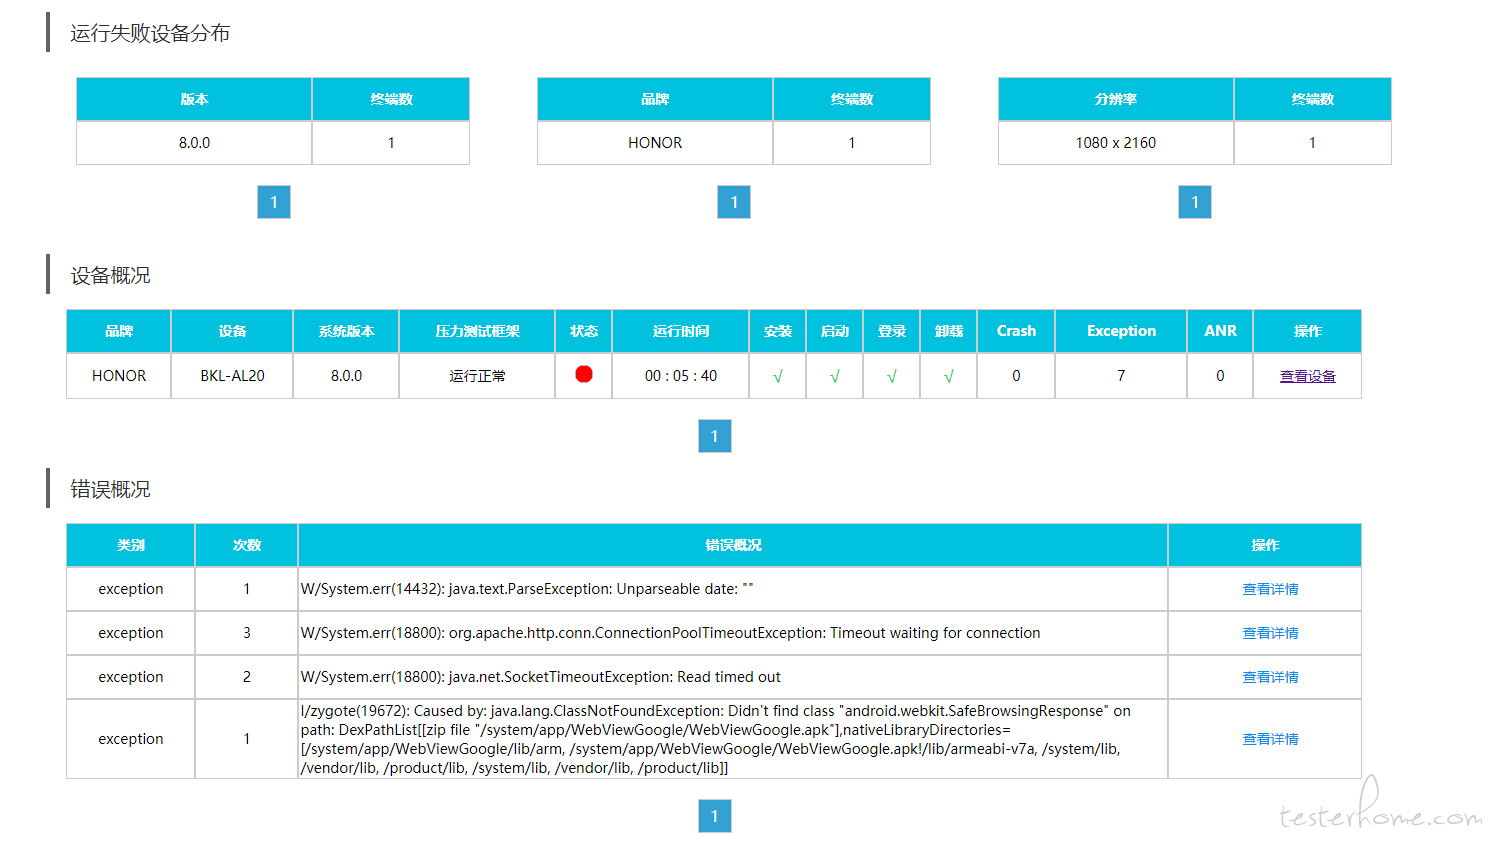
Task: Click the Crash column header
Action: 1016,331
